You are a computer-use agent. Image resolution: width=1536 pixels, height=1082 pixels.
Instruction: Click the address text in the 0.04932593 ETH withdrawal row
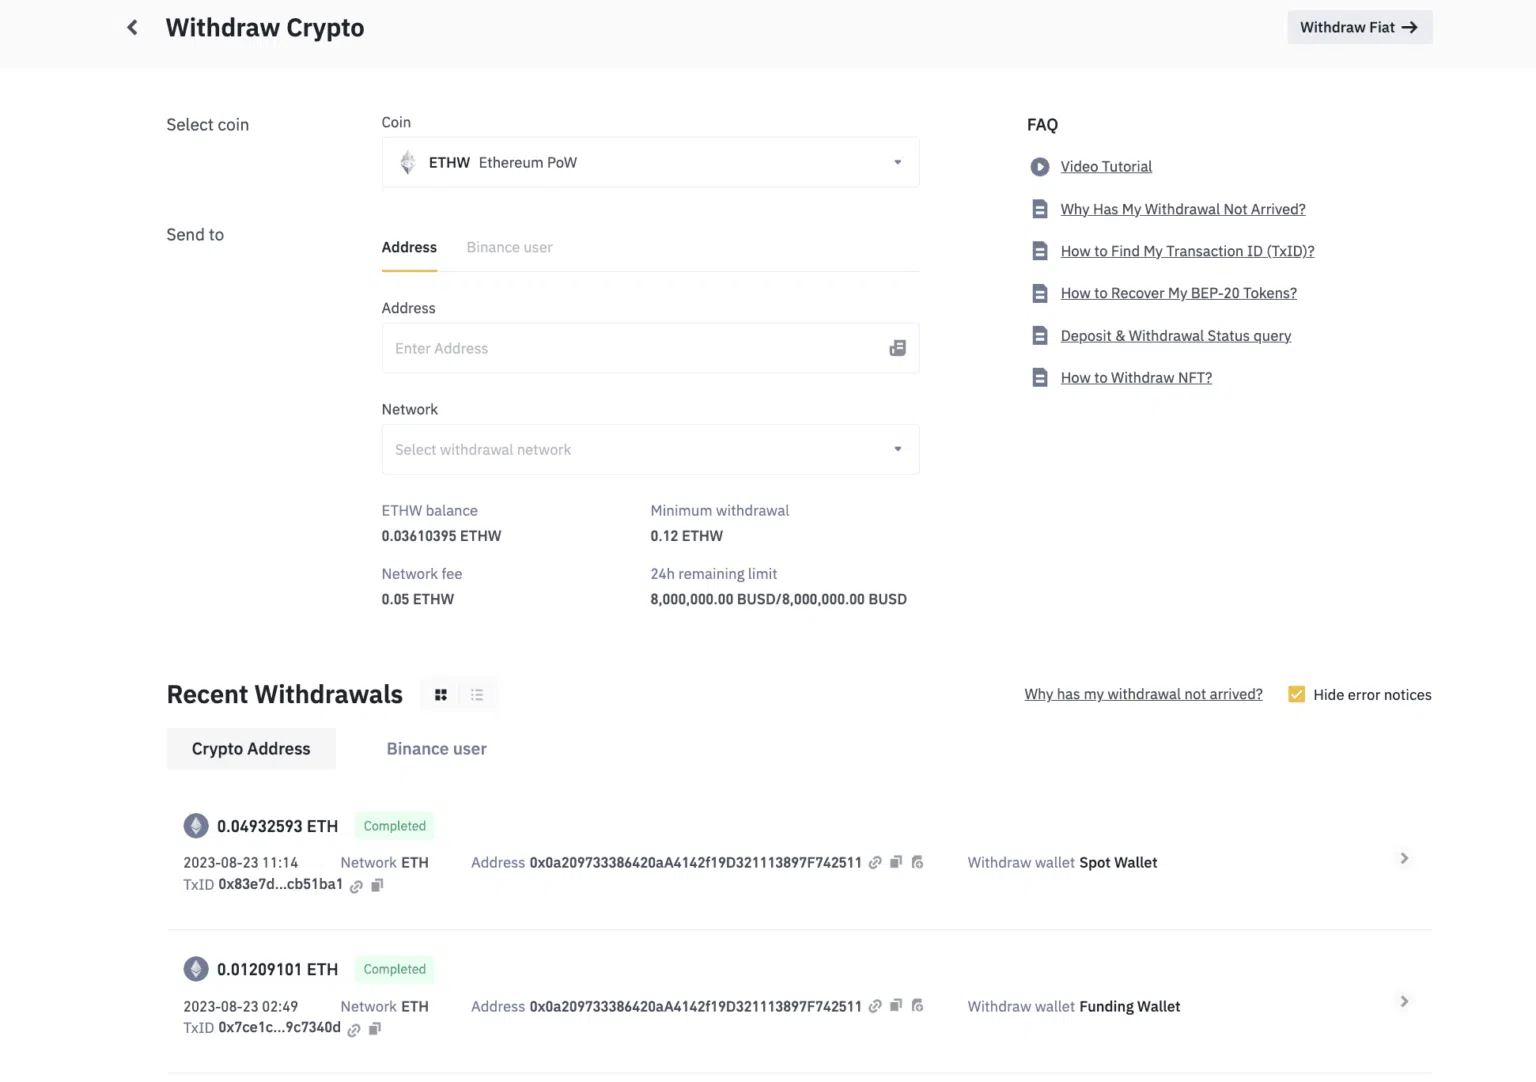coord(695,862)
